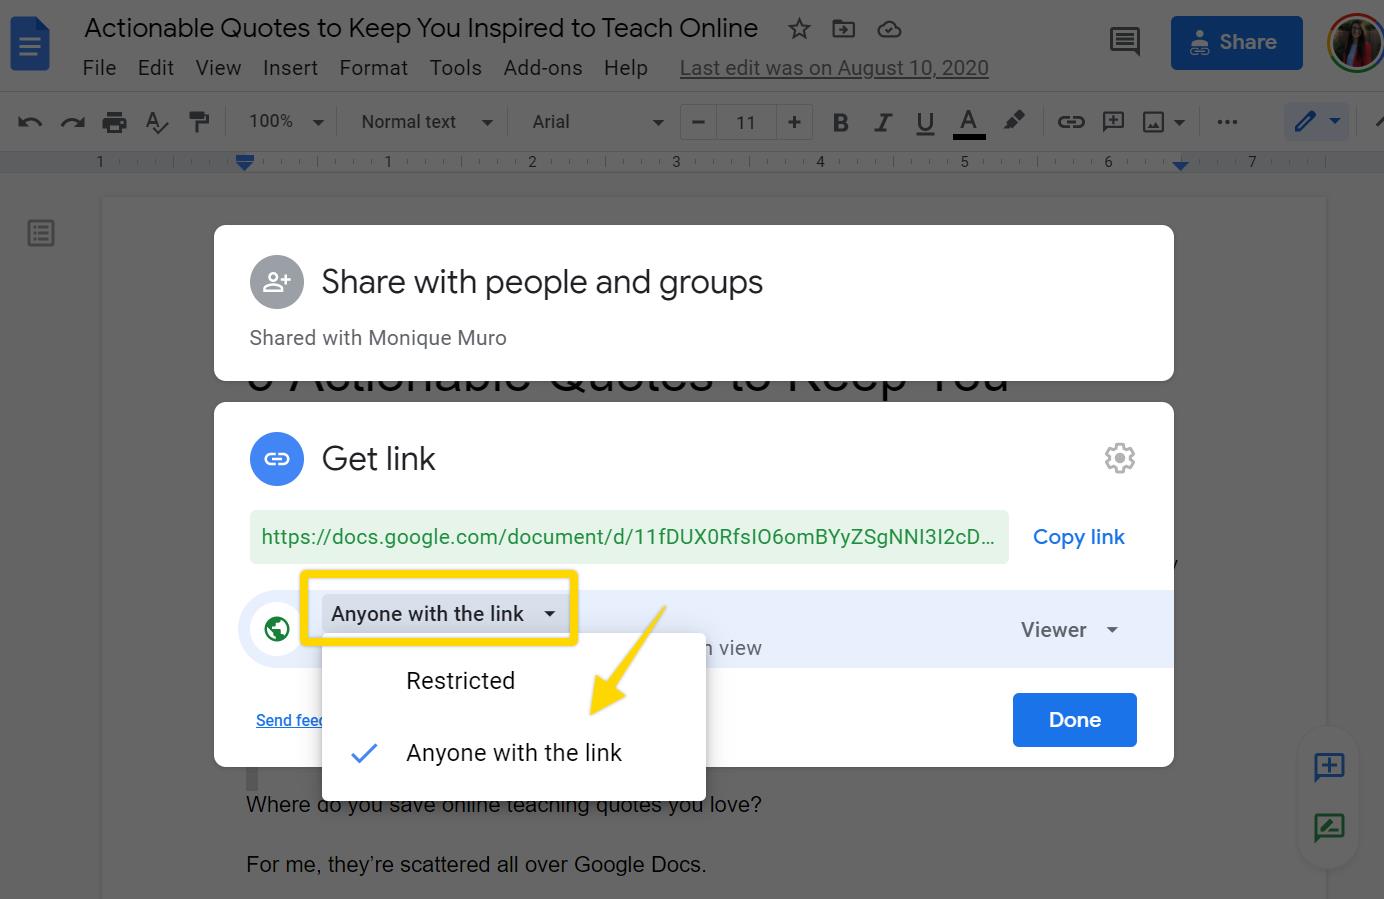Open last edit version history link
The image size is (1384, 899).
click(x=834, y=68)
